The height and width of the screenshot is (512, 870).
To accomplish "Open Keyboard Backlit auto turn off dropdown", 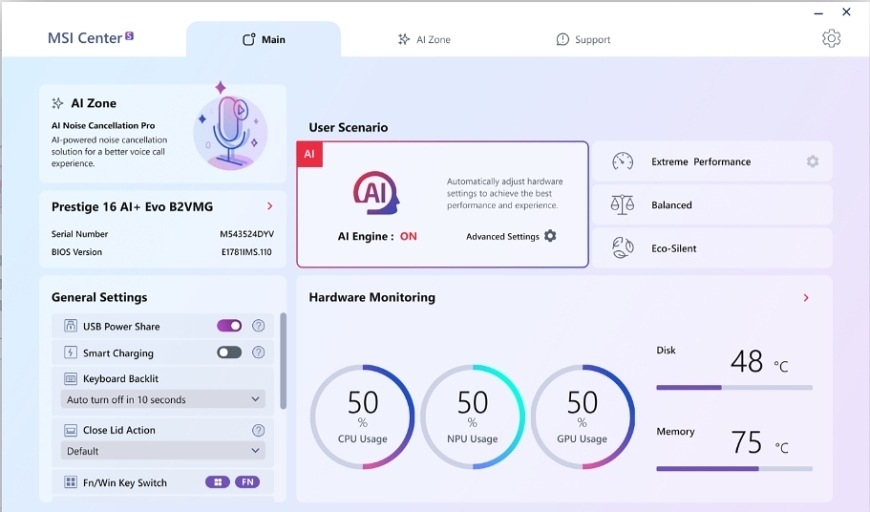I will (163, 399).
